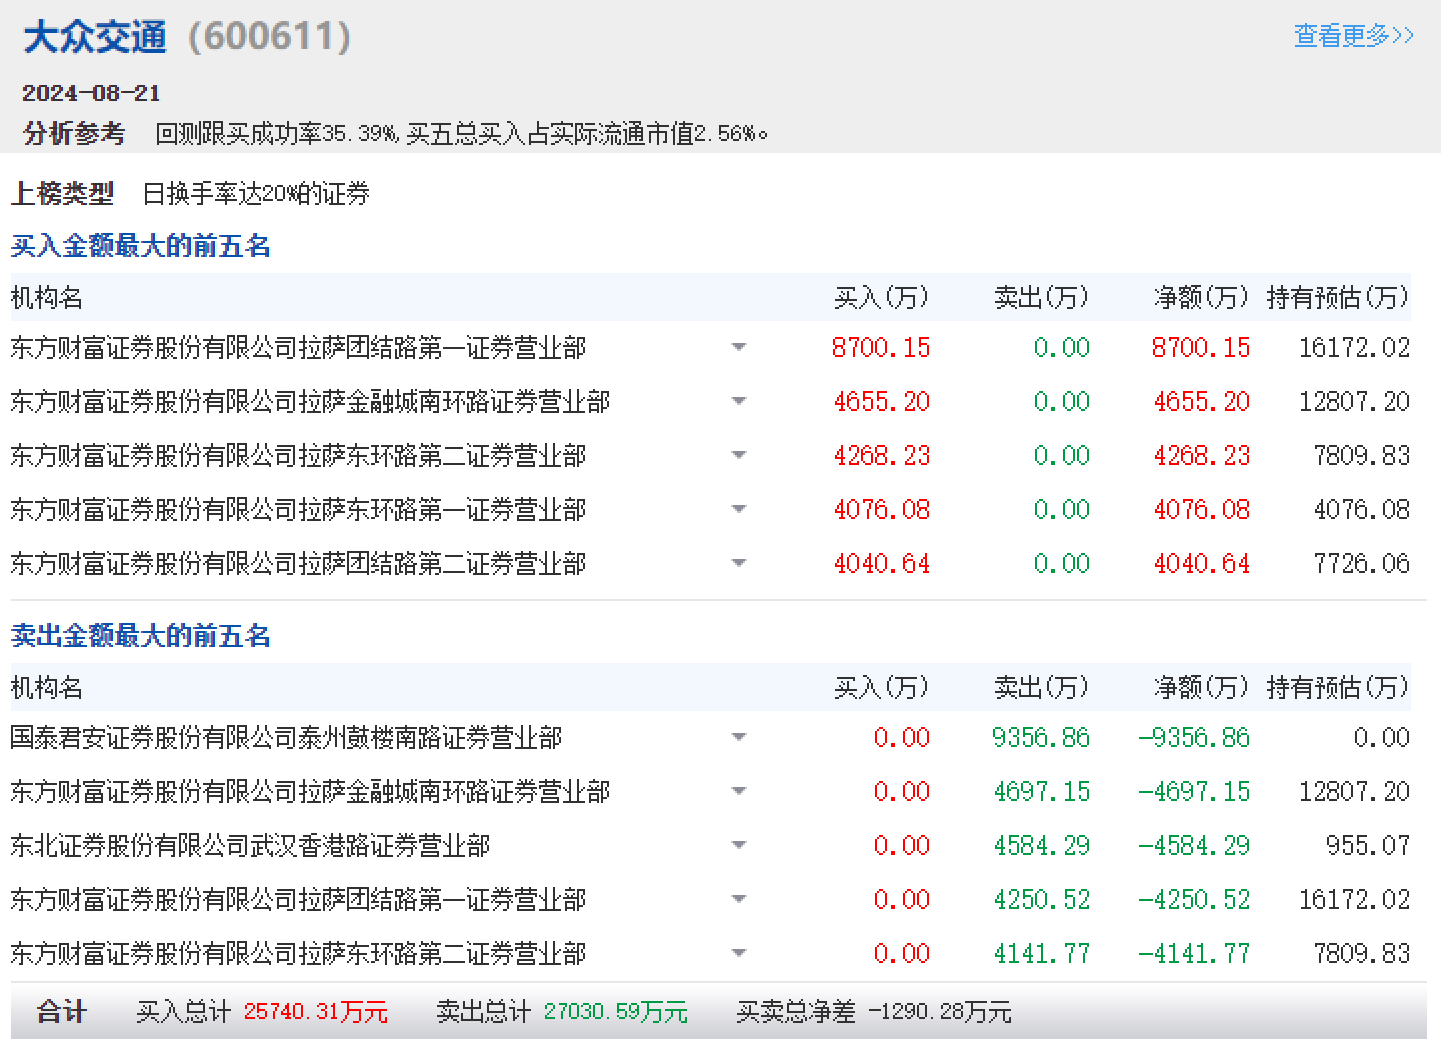The height and width of the screenshot is (1044, 1441).
Task: Select 拉萨东环路第一证券营业部 institution name
Action: pyautogui.click(x=298, y=510)
